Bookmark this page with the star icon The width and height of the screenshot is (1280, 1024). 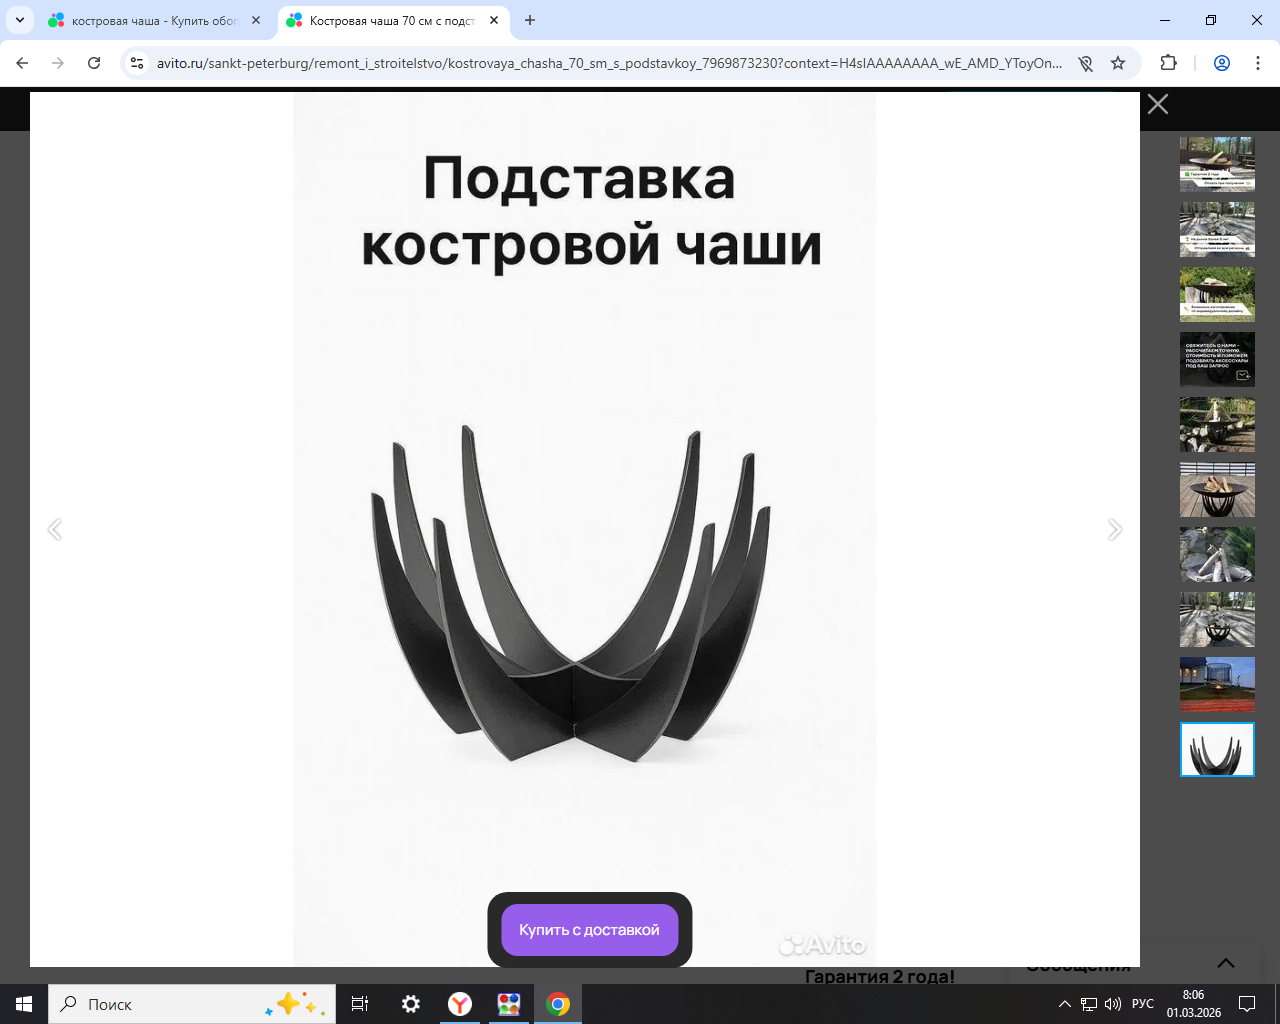pyautogui.click(x=1118, y=63)
